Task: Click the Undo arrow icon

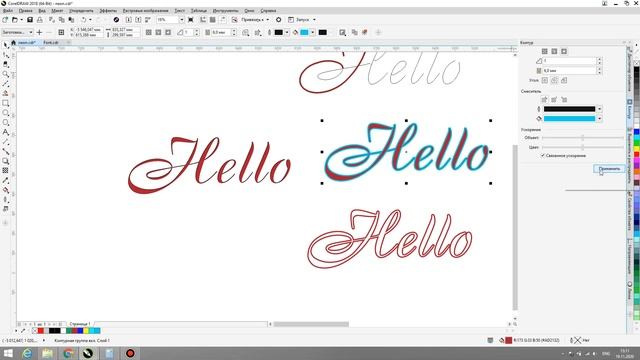Action: [84, 20]
